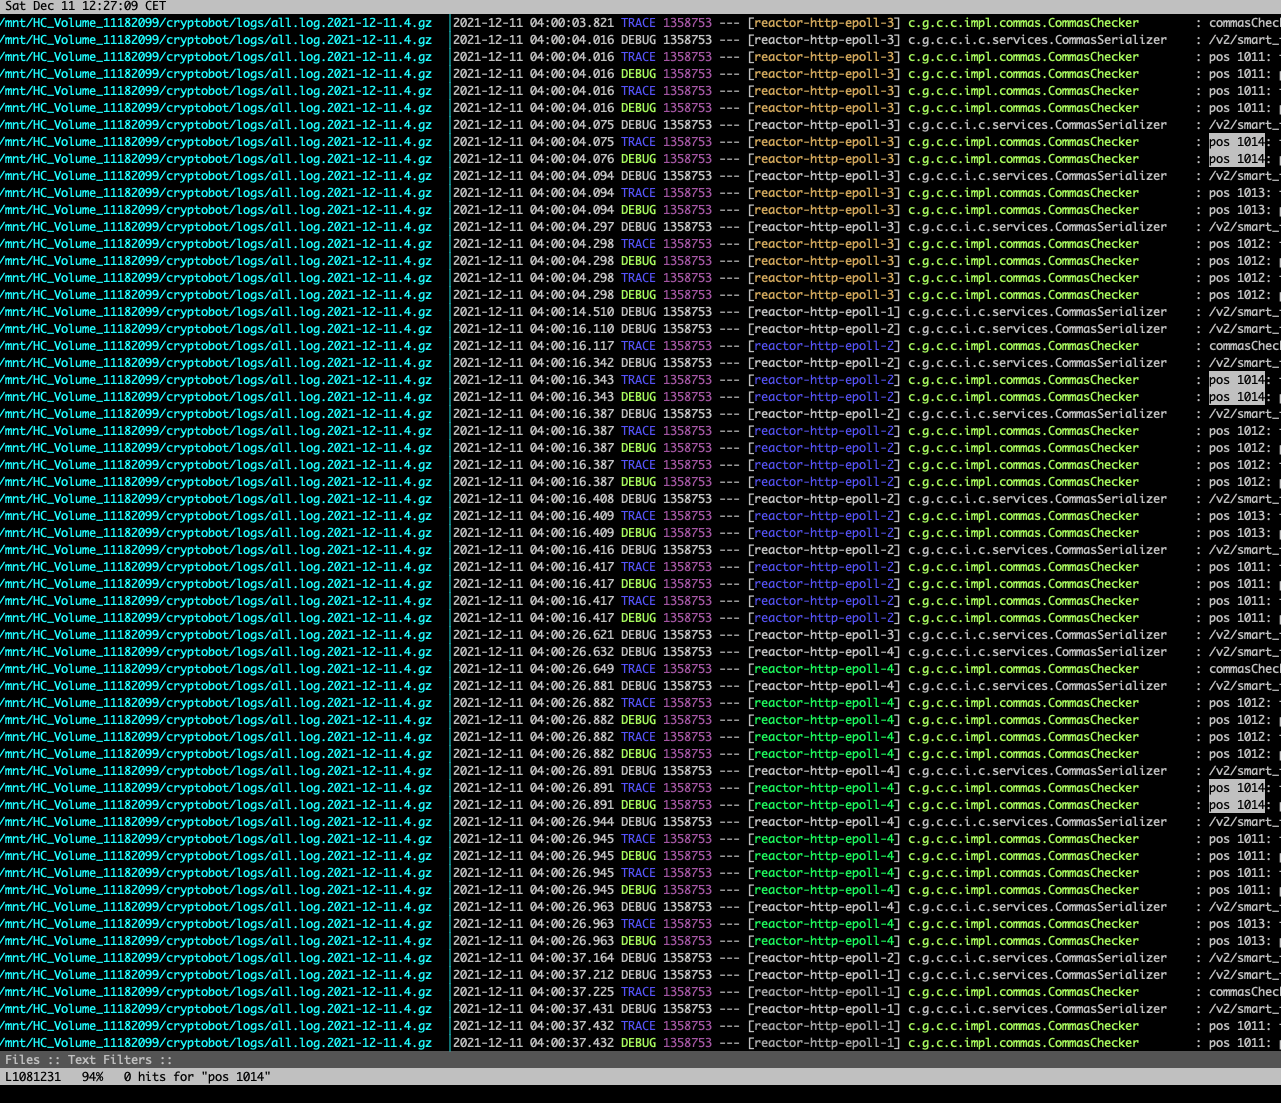Click the timestamp 04:00:26.632

click(572, 652)
